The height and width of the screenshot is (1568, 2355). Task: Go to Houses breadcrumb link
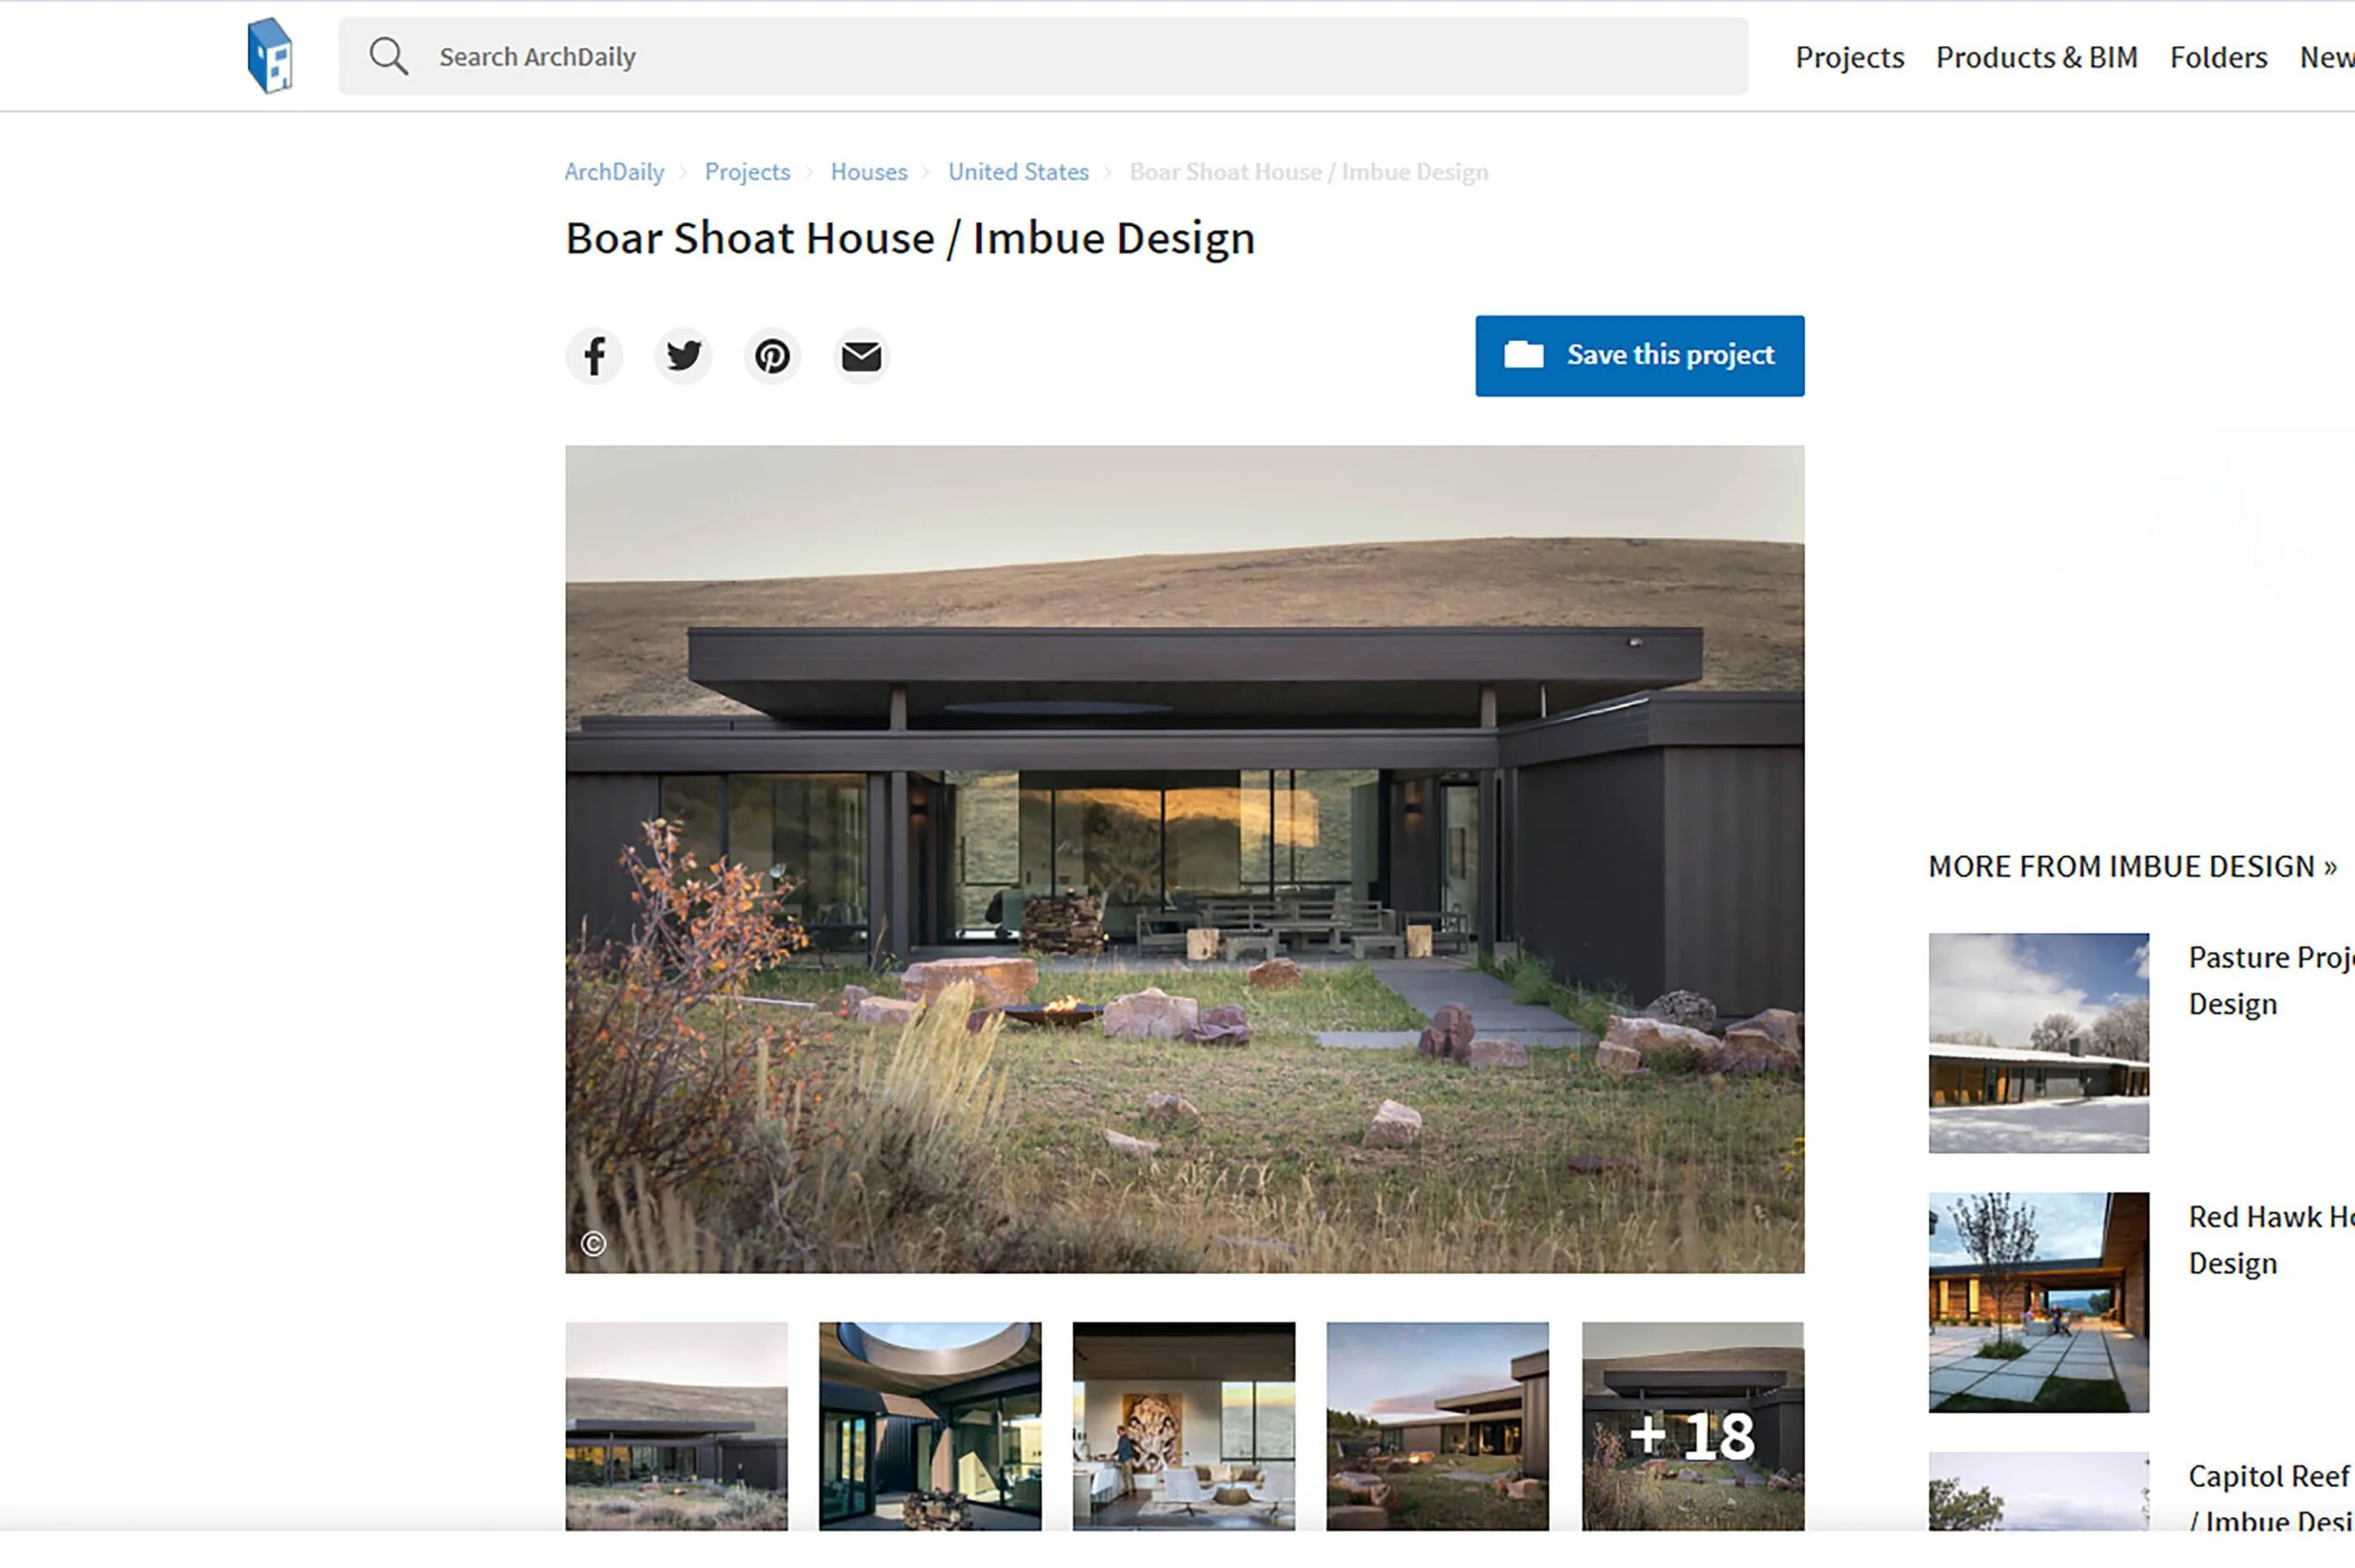pos(869,172)
